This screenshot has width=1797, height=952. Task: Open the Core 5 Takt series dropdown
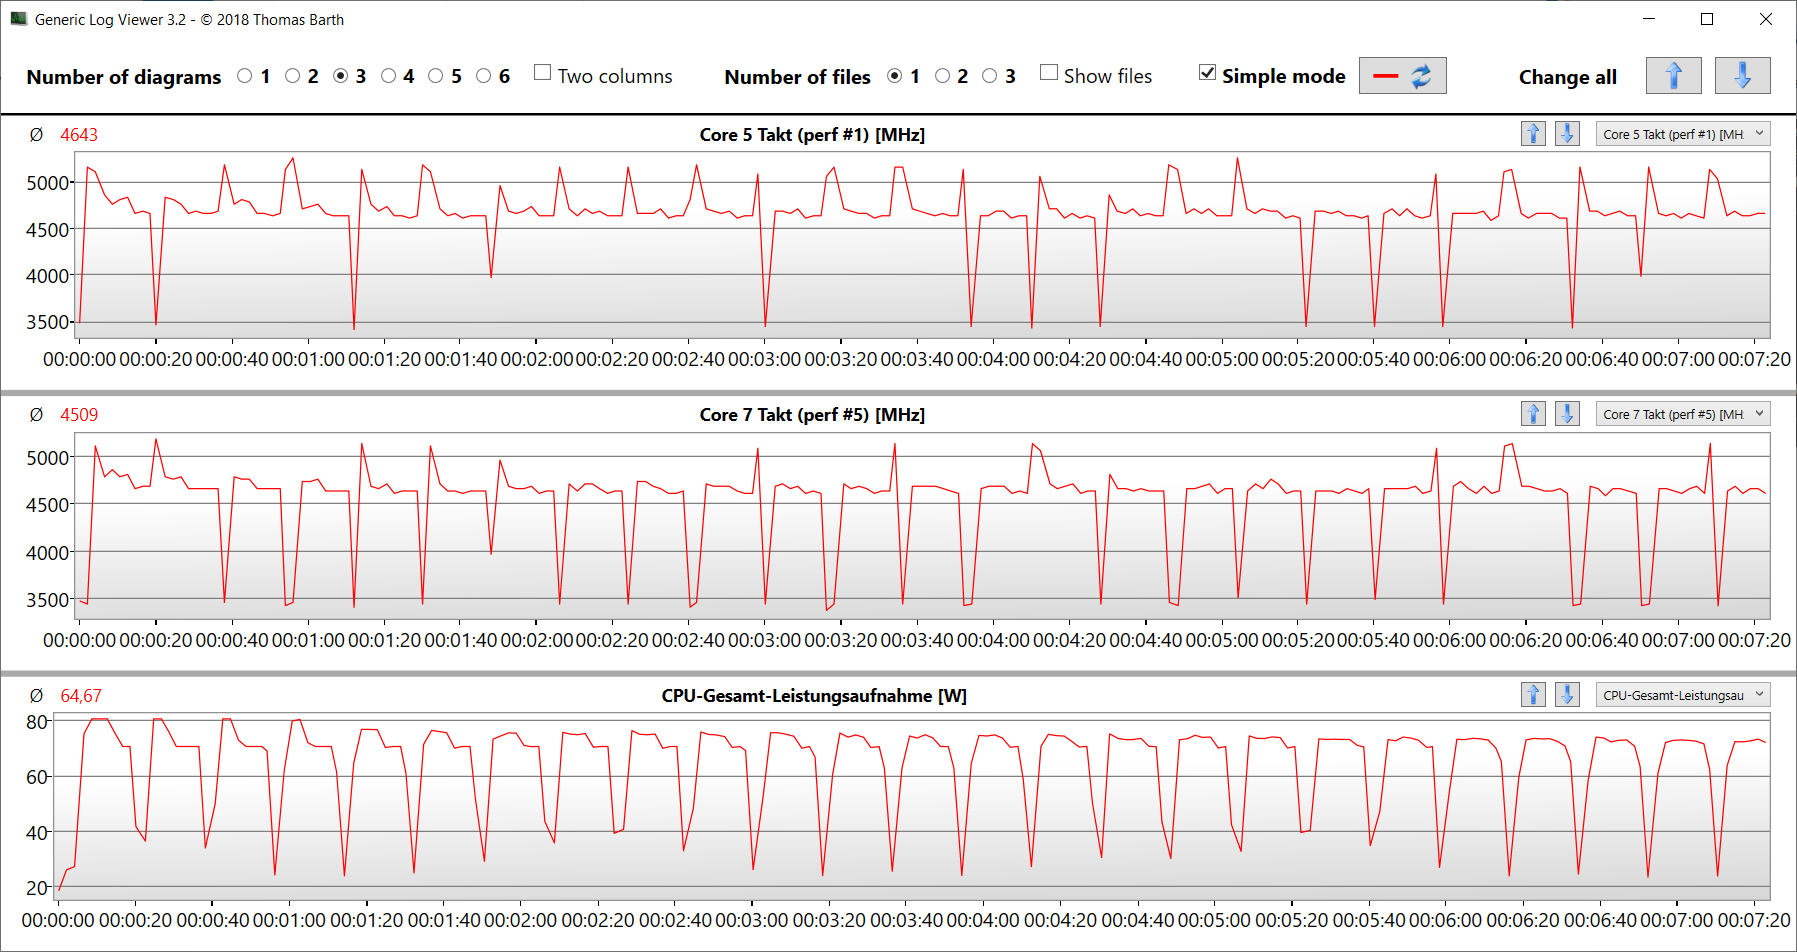click(x=1682, y=134)
